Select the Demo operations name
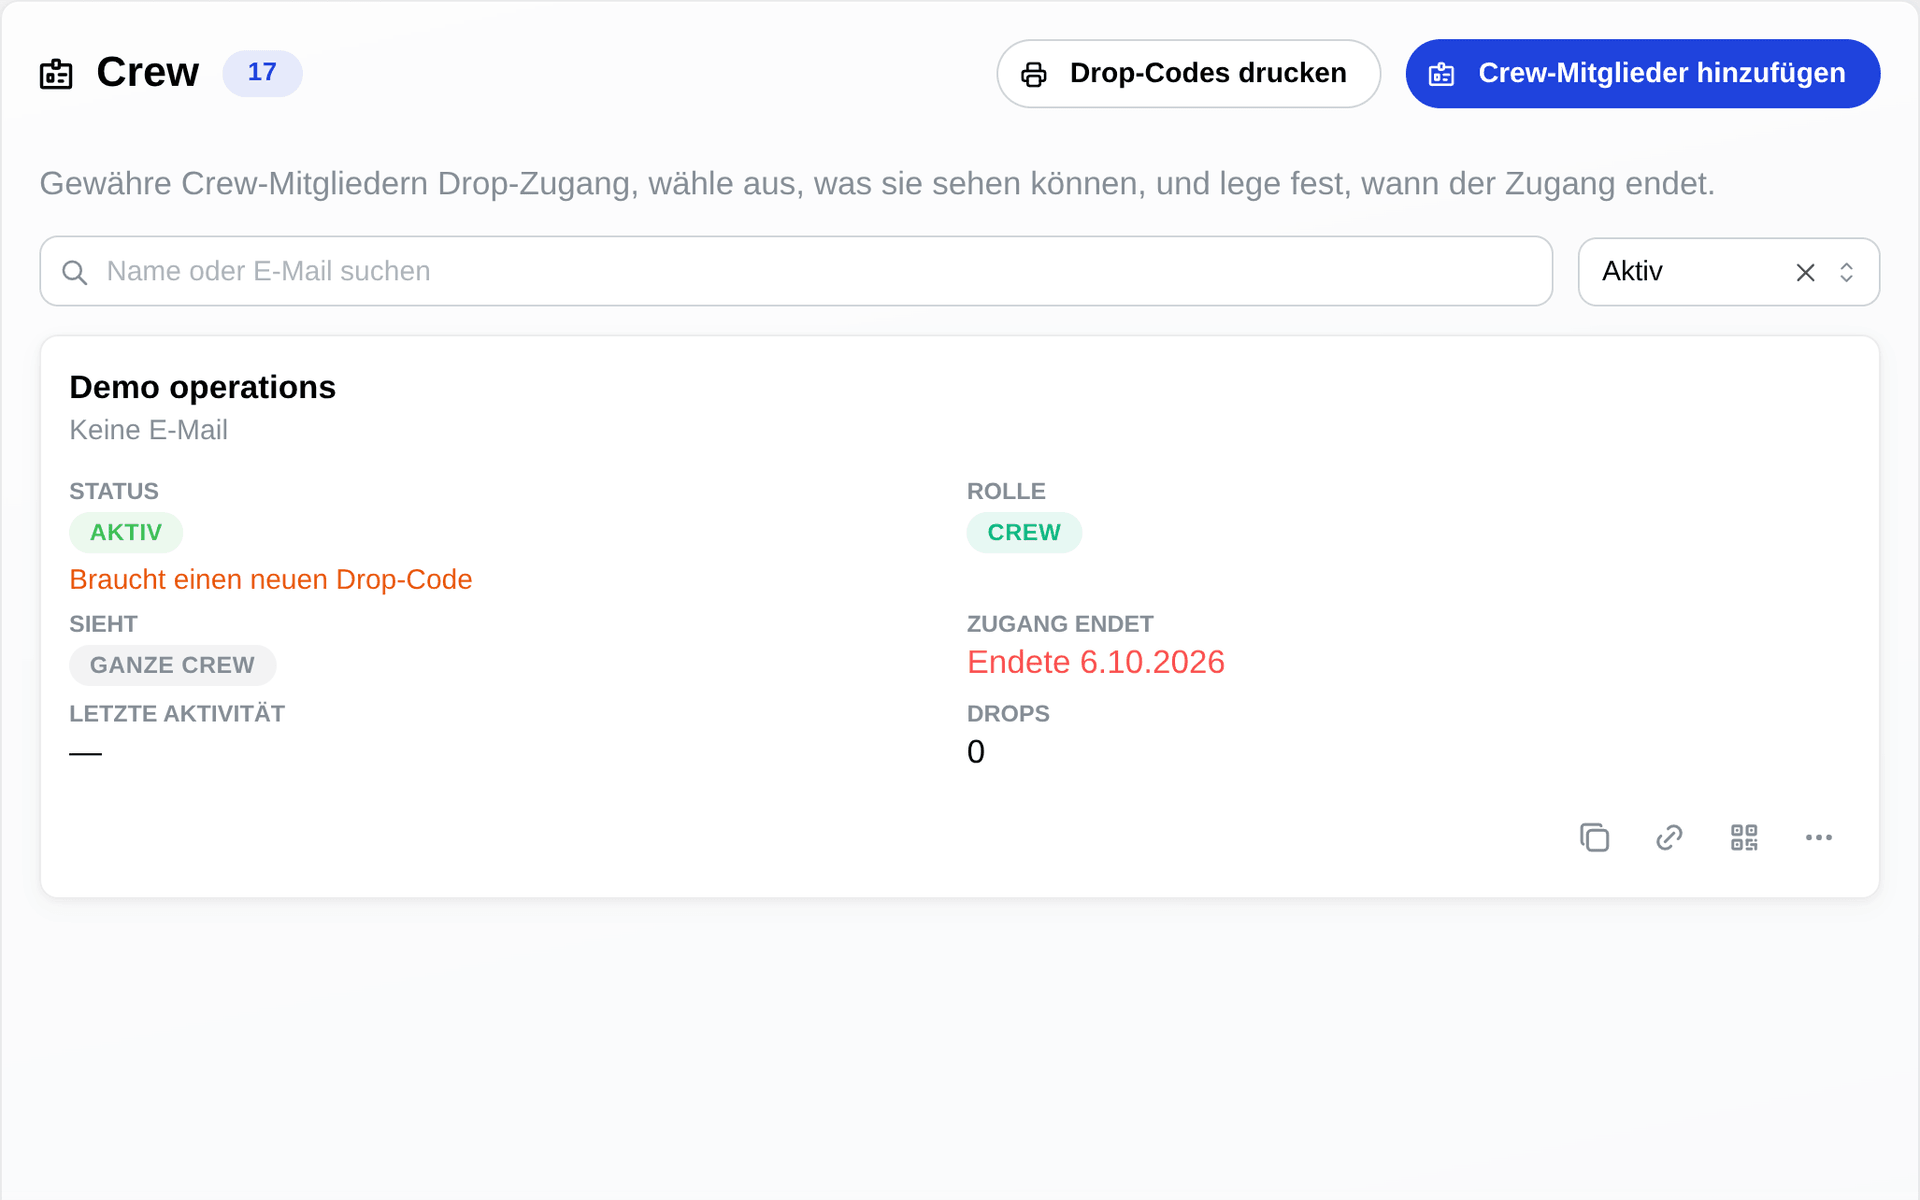The height and width of the screenshot is (1200, 1920). coord(202,387)
